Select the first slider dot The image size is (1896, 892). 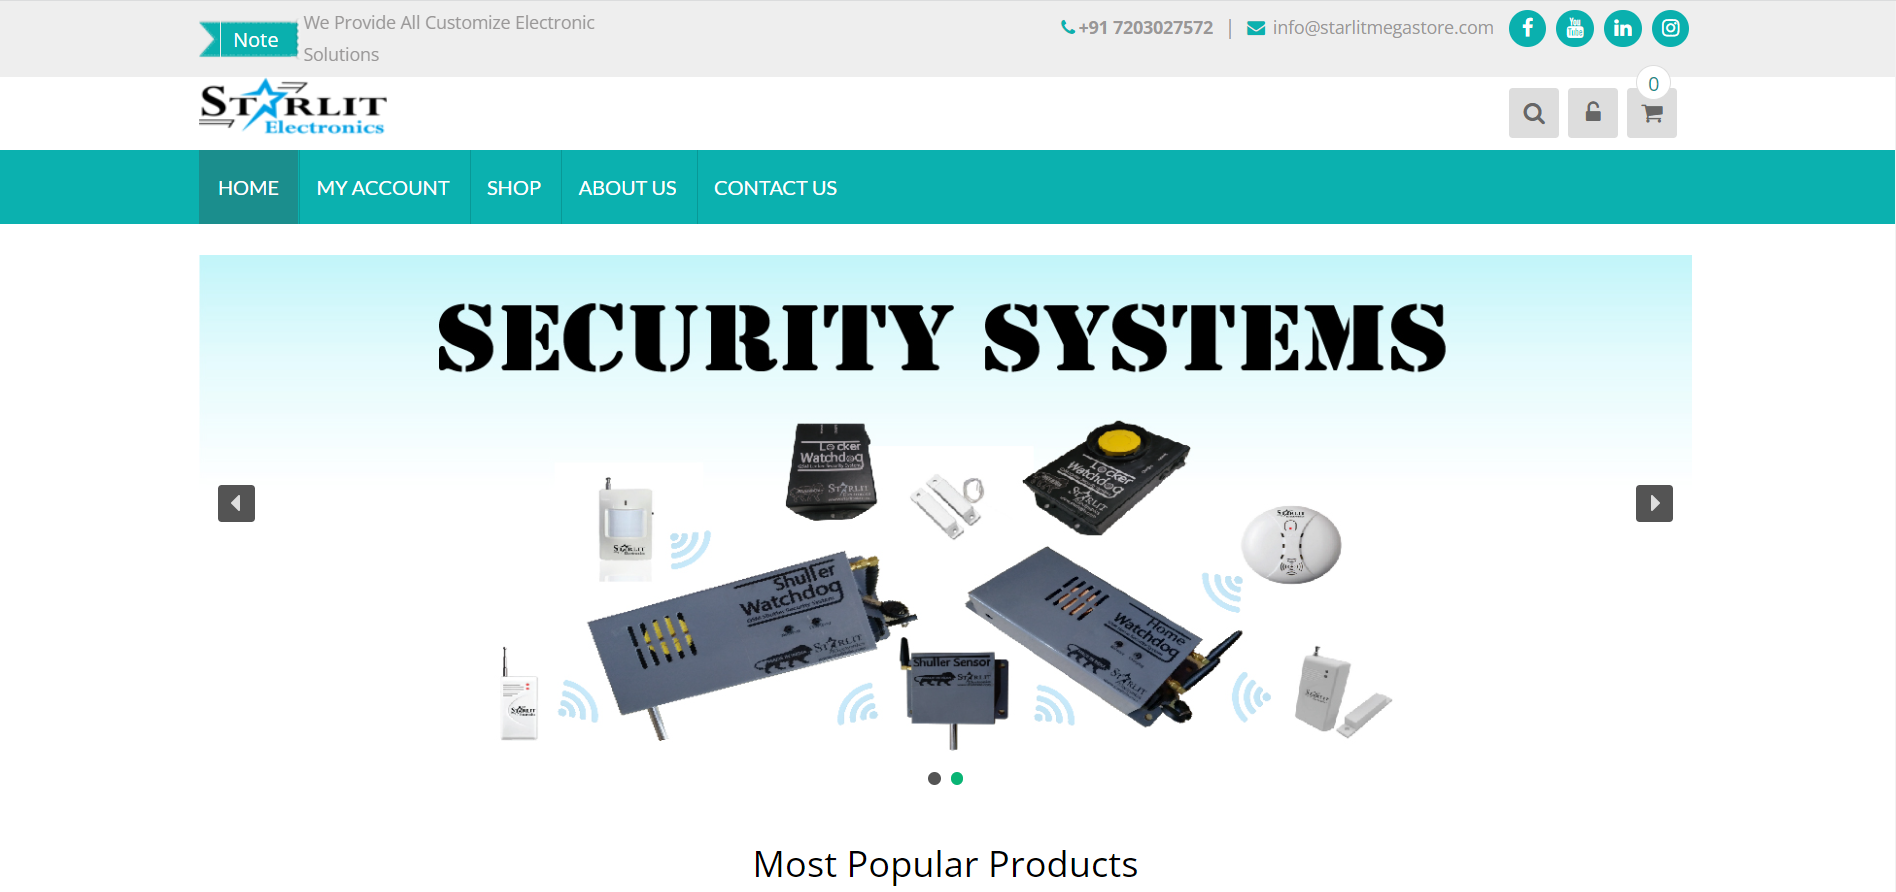934,778
